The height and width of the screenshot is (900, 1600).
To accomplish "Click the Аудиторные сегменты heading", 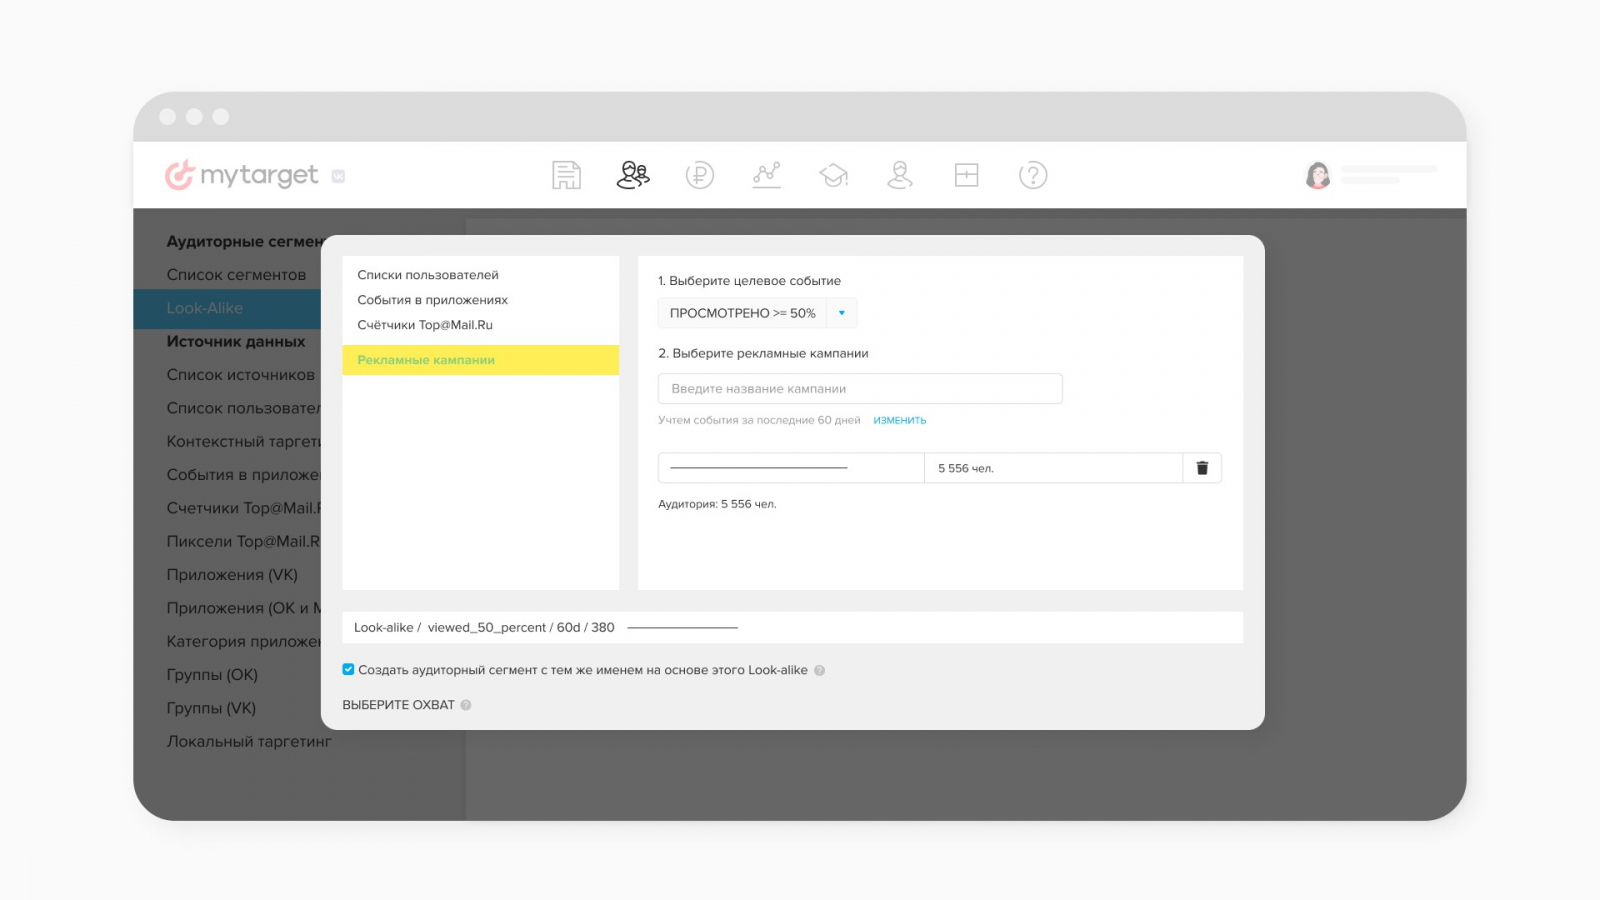I will (x=243, y=241).
